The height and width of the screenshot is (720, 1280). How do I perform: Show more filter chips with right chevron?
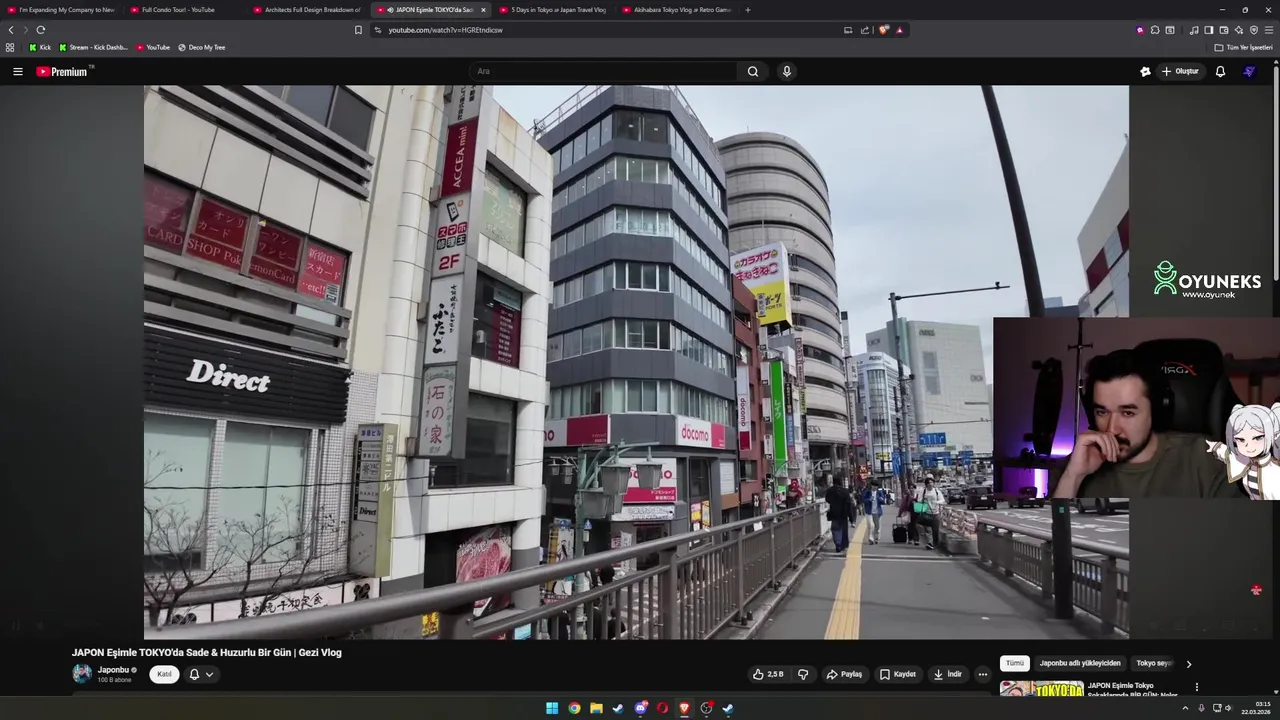[x=1189, y=663]
